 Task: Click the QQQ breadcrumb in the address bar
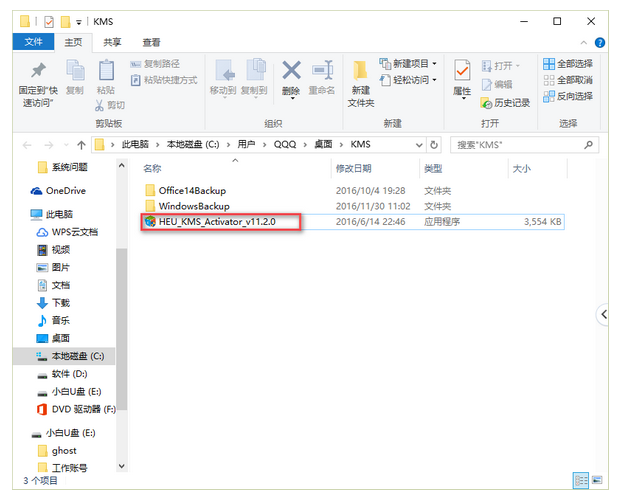click(x=285, y=145)
